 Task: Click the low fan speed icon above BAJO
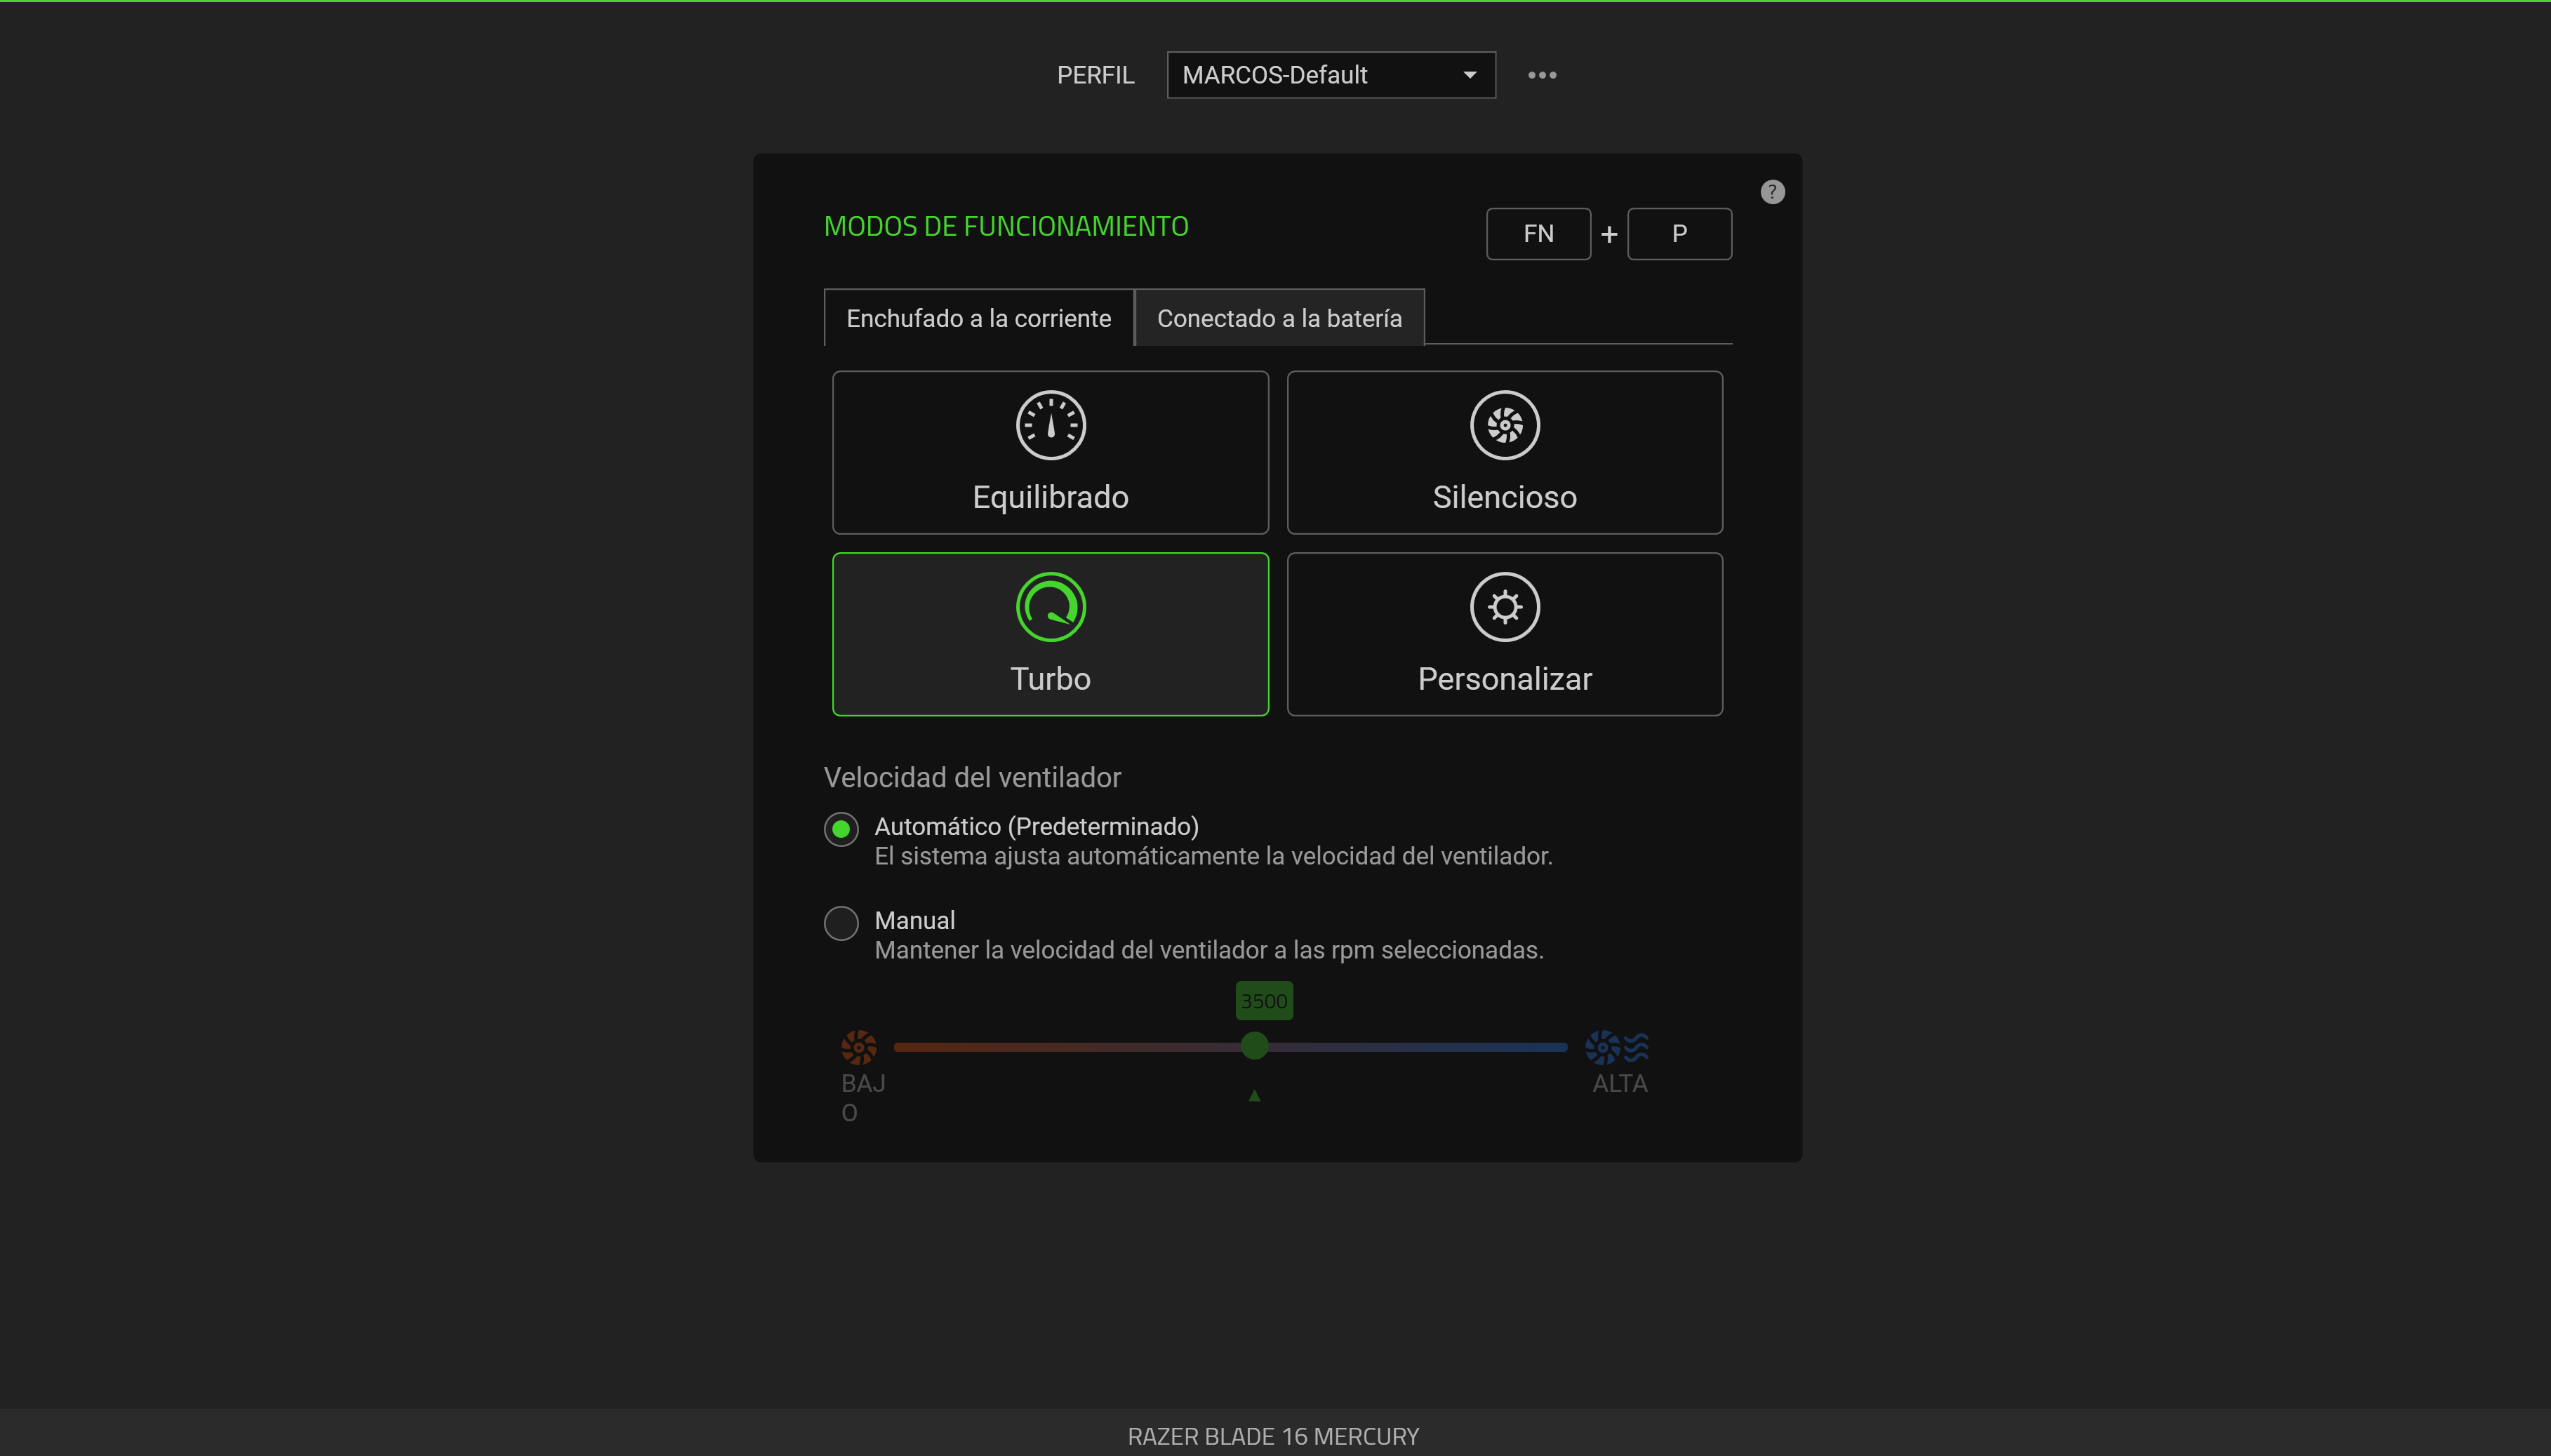859,1047
